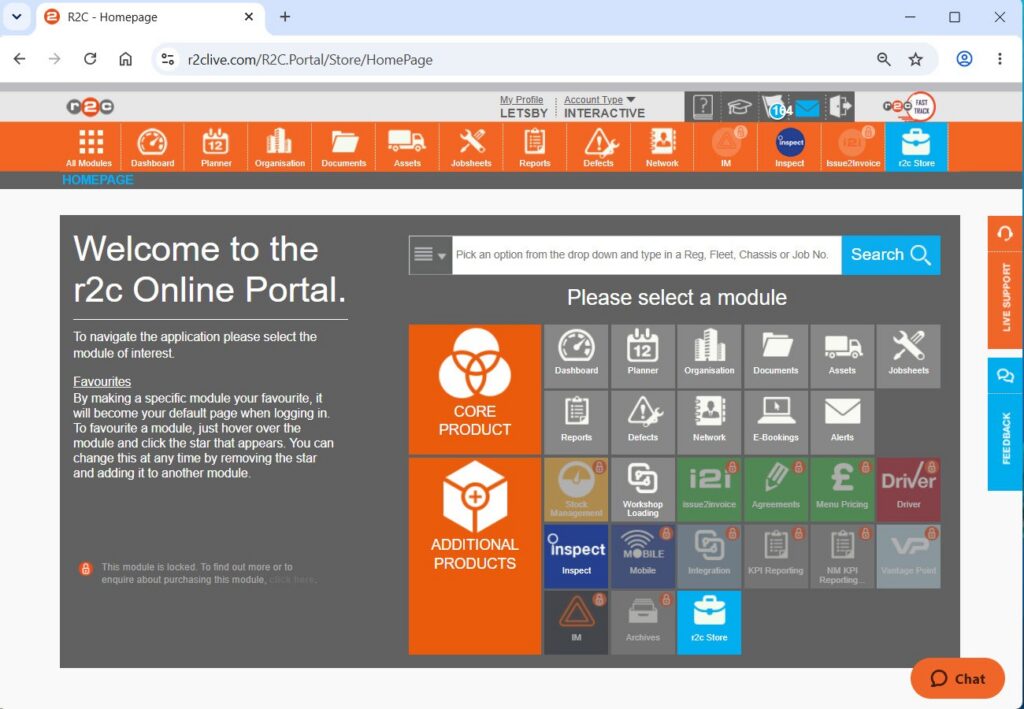The width and height of the screenshot is (1024, 709).
Task: Select the R2C - Homepage browser tab
Action: (x=149, y=18)
